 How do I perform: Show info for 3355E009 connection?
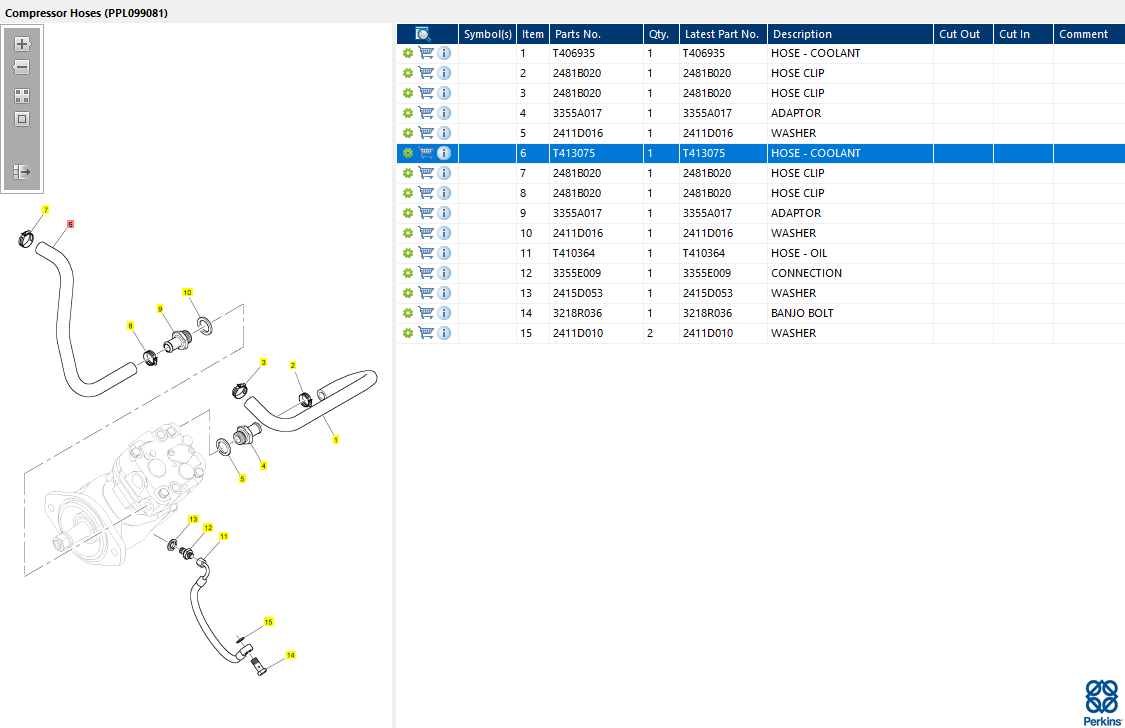(x=444, y=273)
